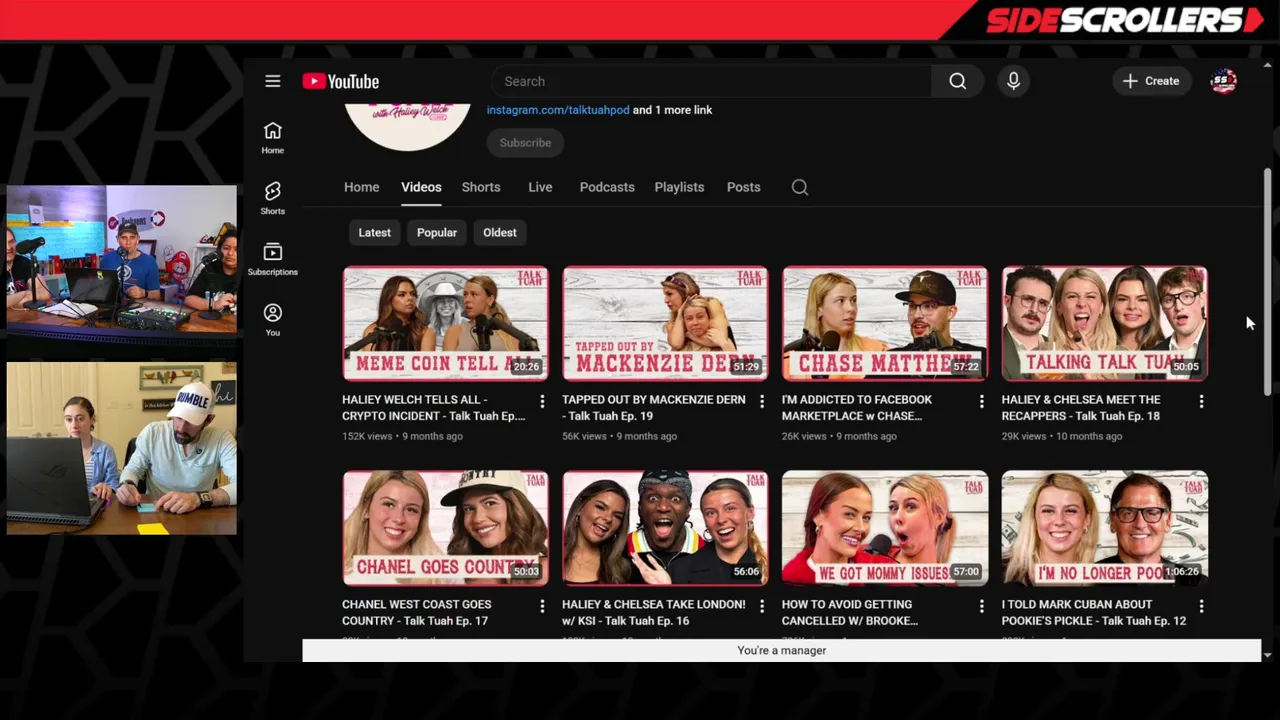Screen dimensions: 1280x720
Task: Open title 'TAPPED OUT BY MACKENZIE DERN'
Action: (653, 408)
